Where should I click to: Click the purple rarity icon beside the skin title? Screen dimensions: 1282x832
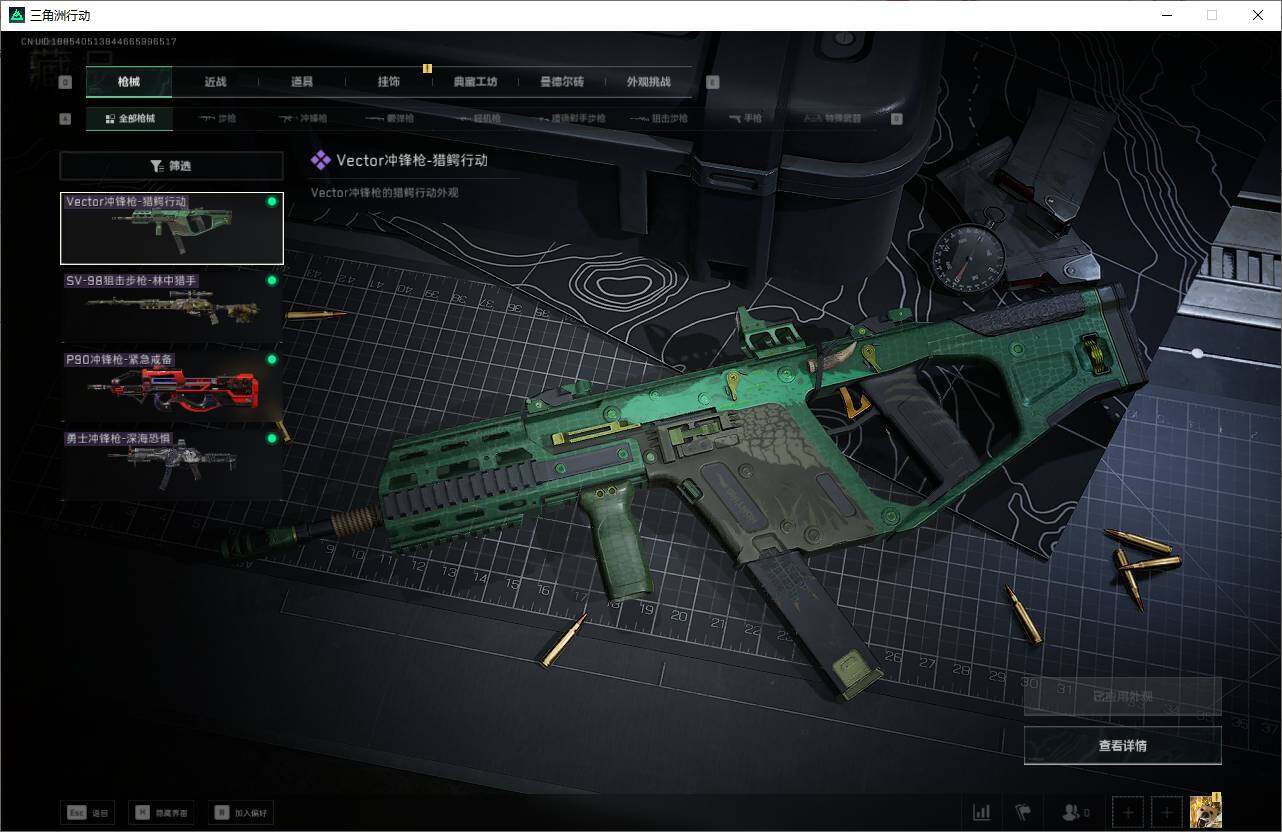[320, 160]
